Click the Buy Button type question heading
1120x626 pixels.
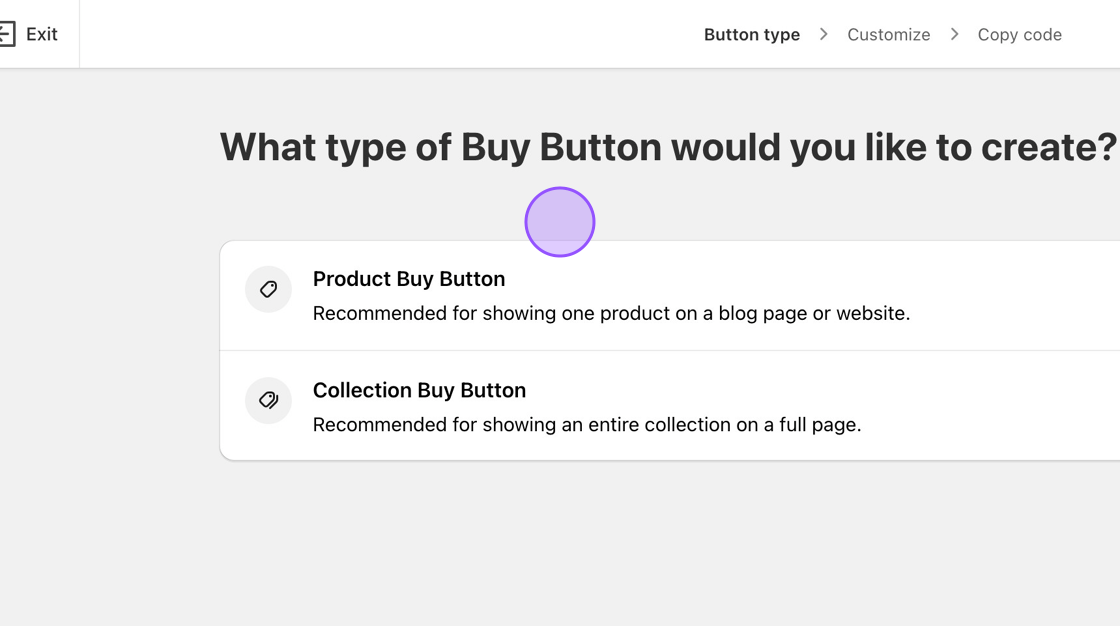[668, 147]
